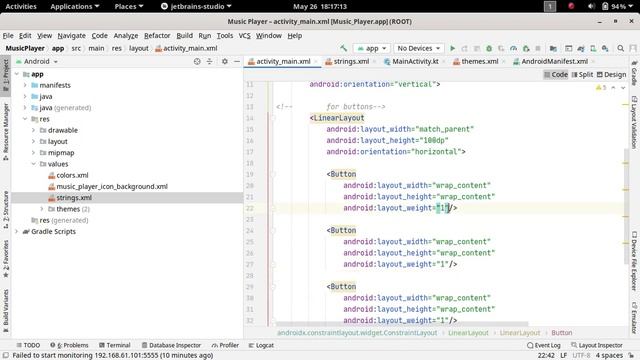The width and height of the screenshot is (640, 360).
Task: Toggle Build Variants sidebar panel
Action: point(6,310)
